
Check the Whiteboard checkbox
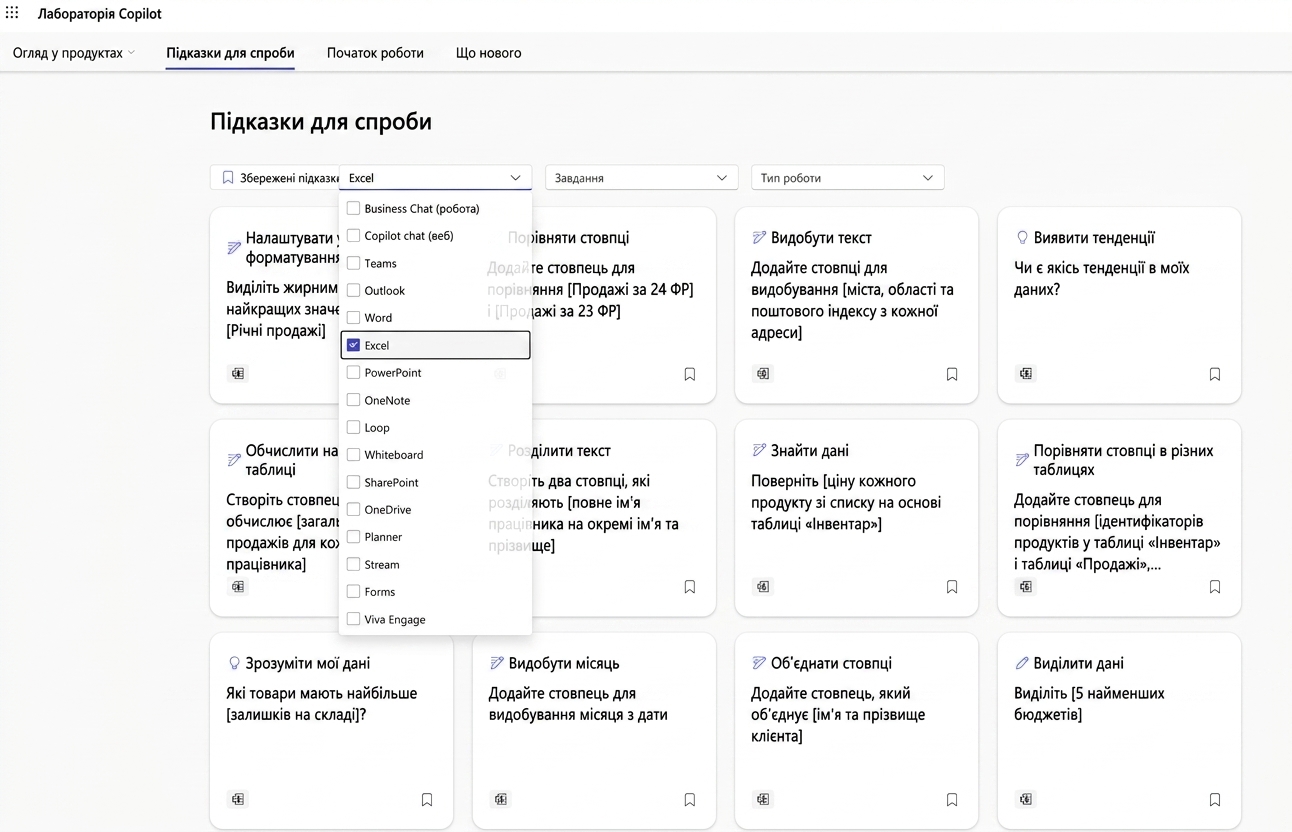tap(353, 454)
